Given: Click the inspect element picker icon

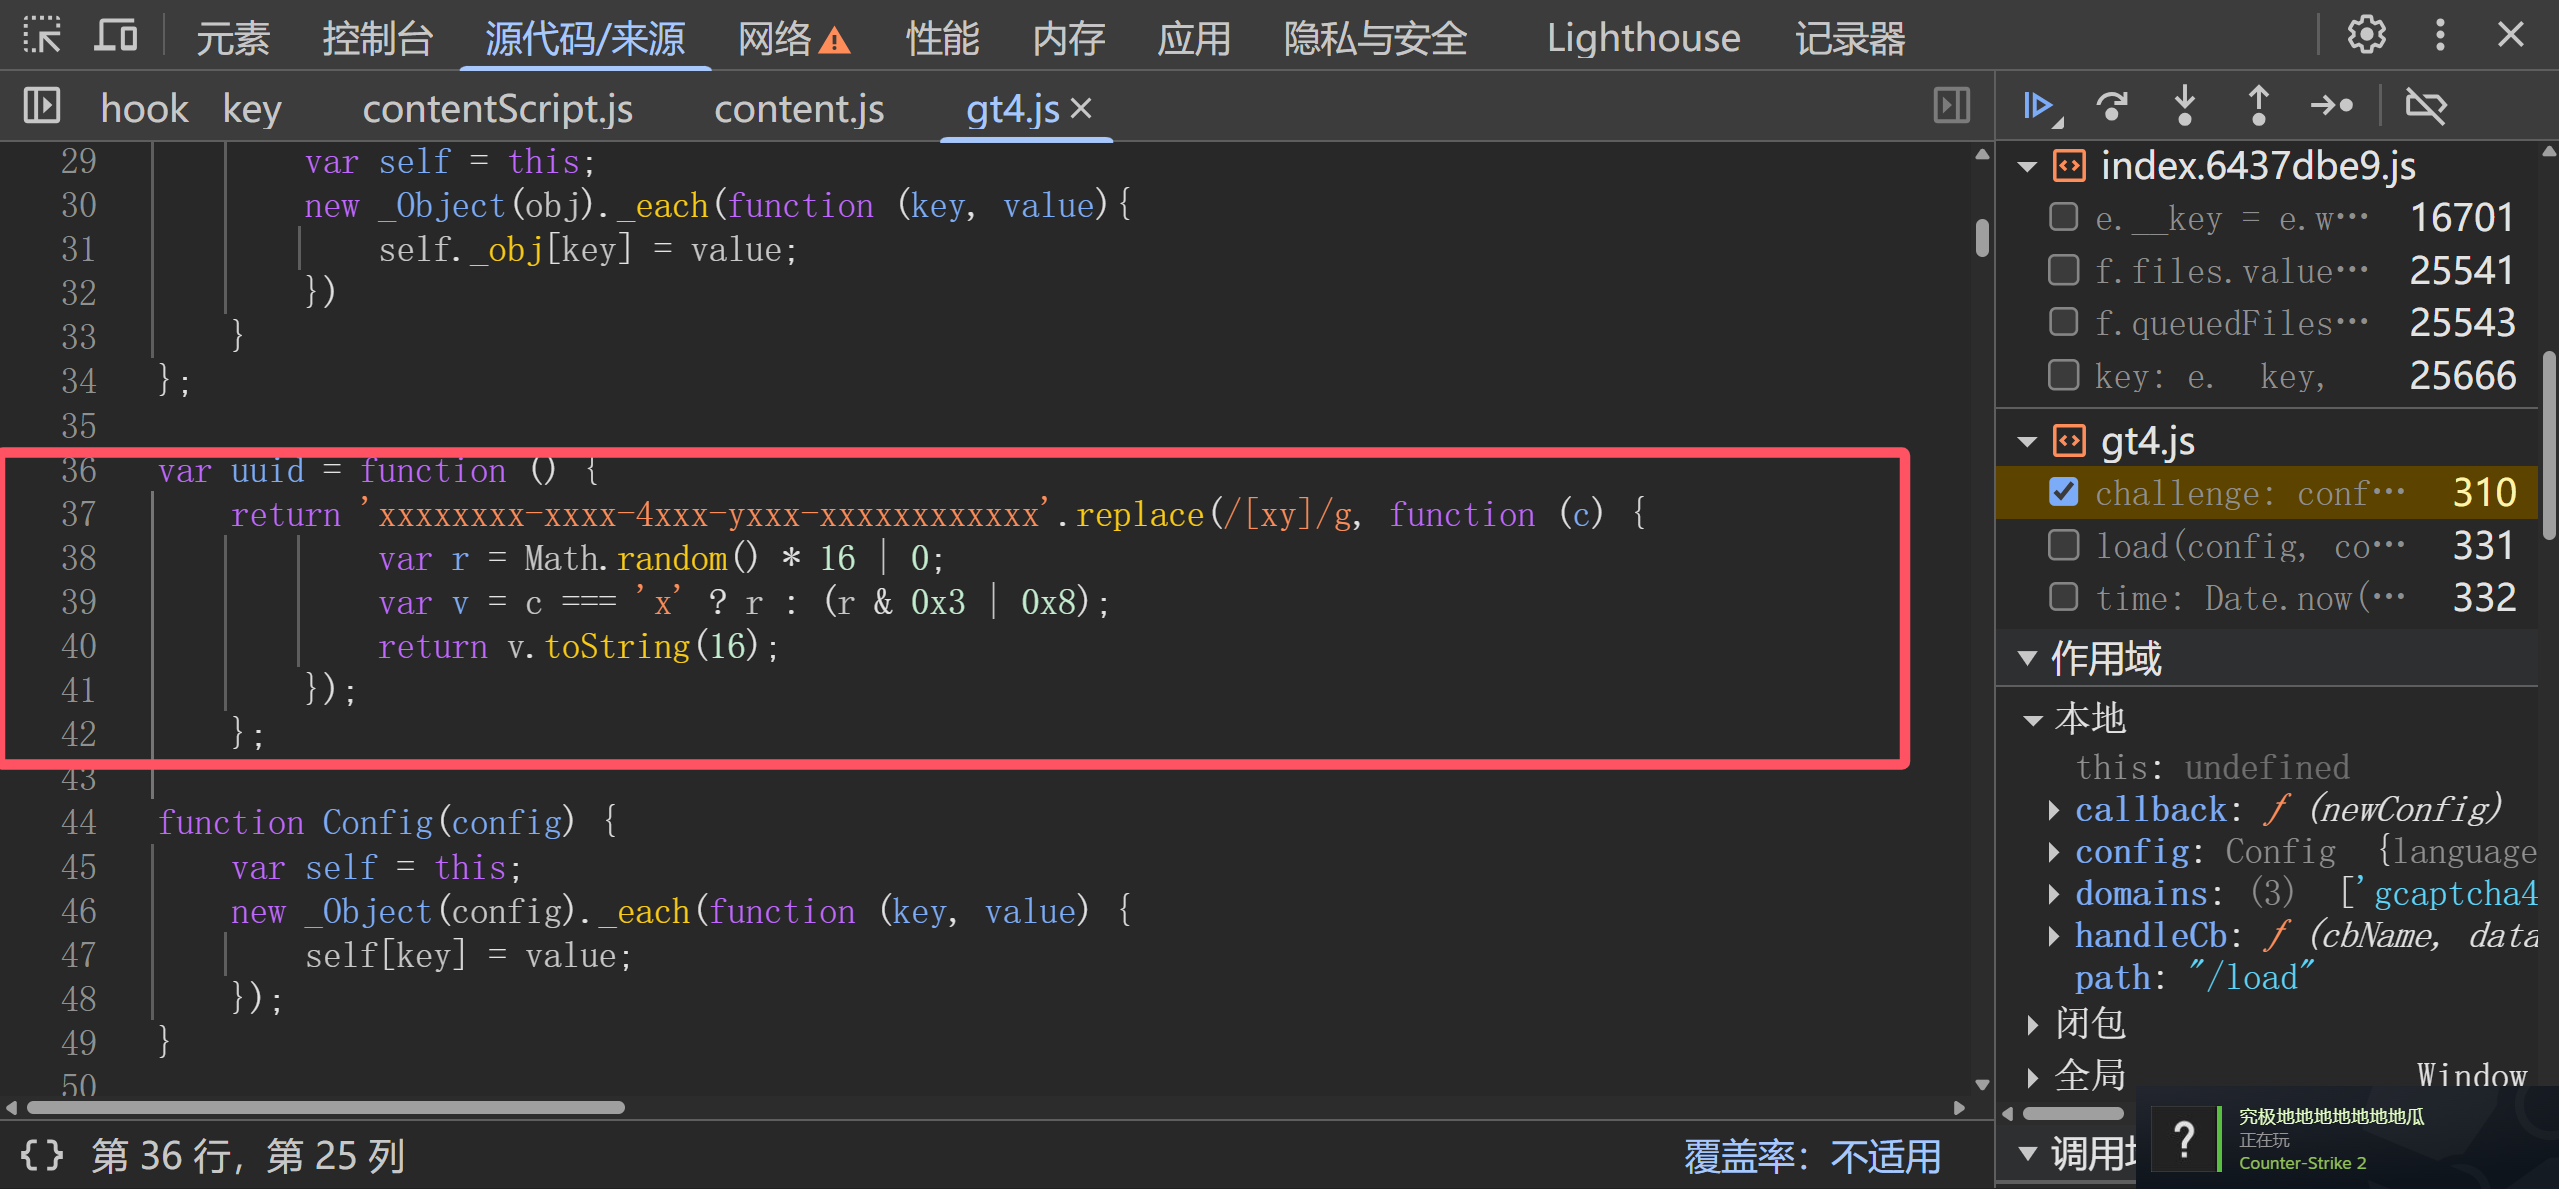Looking at the screenshot, I should (41, 36).
